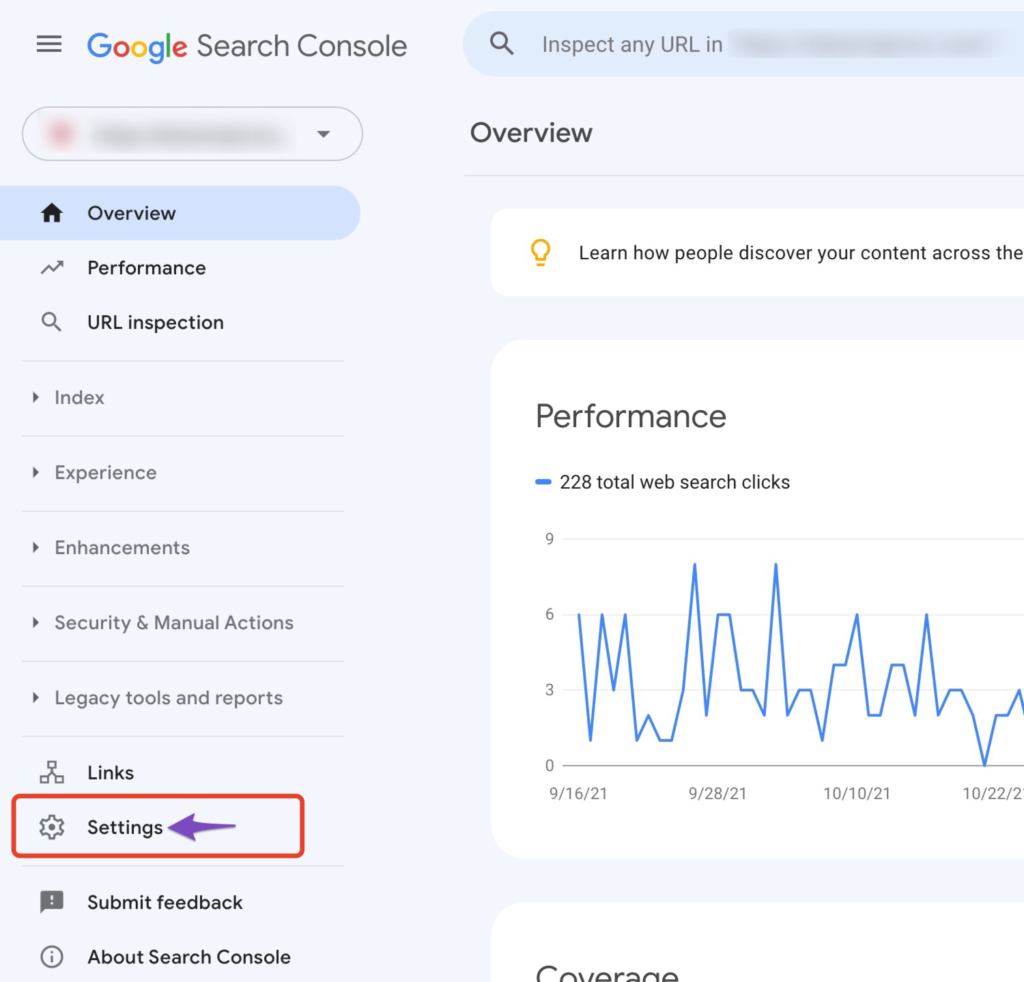
Task: Click the Google Search Console logo
Action: (x=247, y=46)
